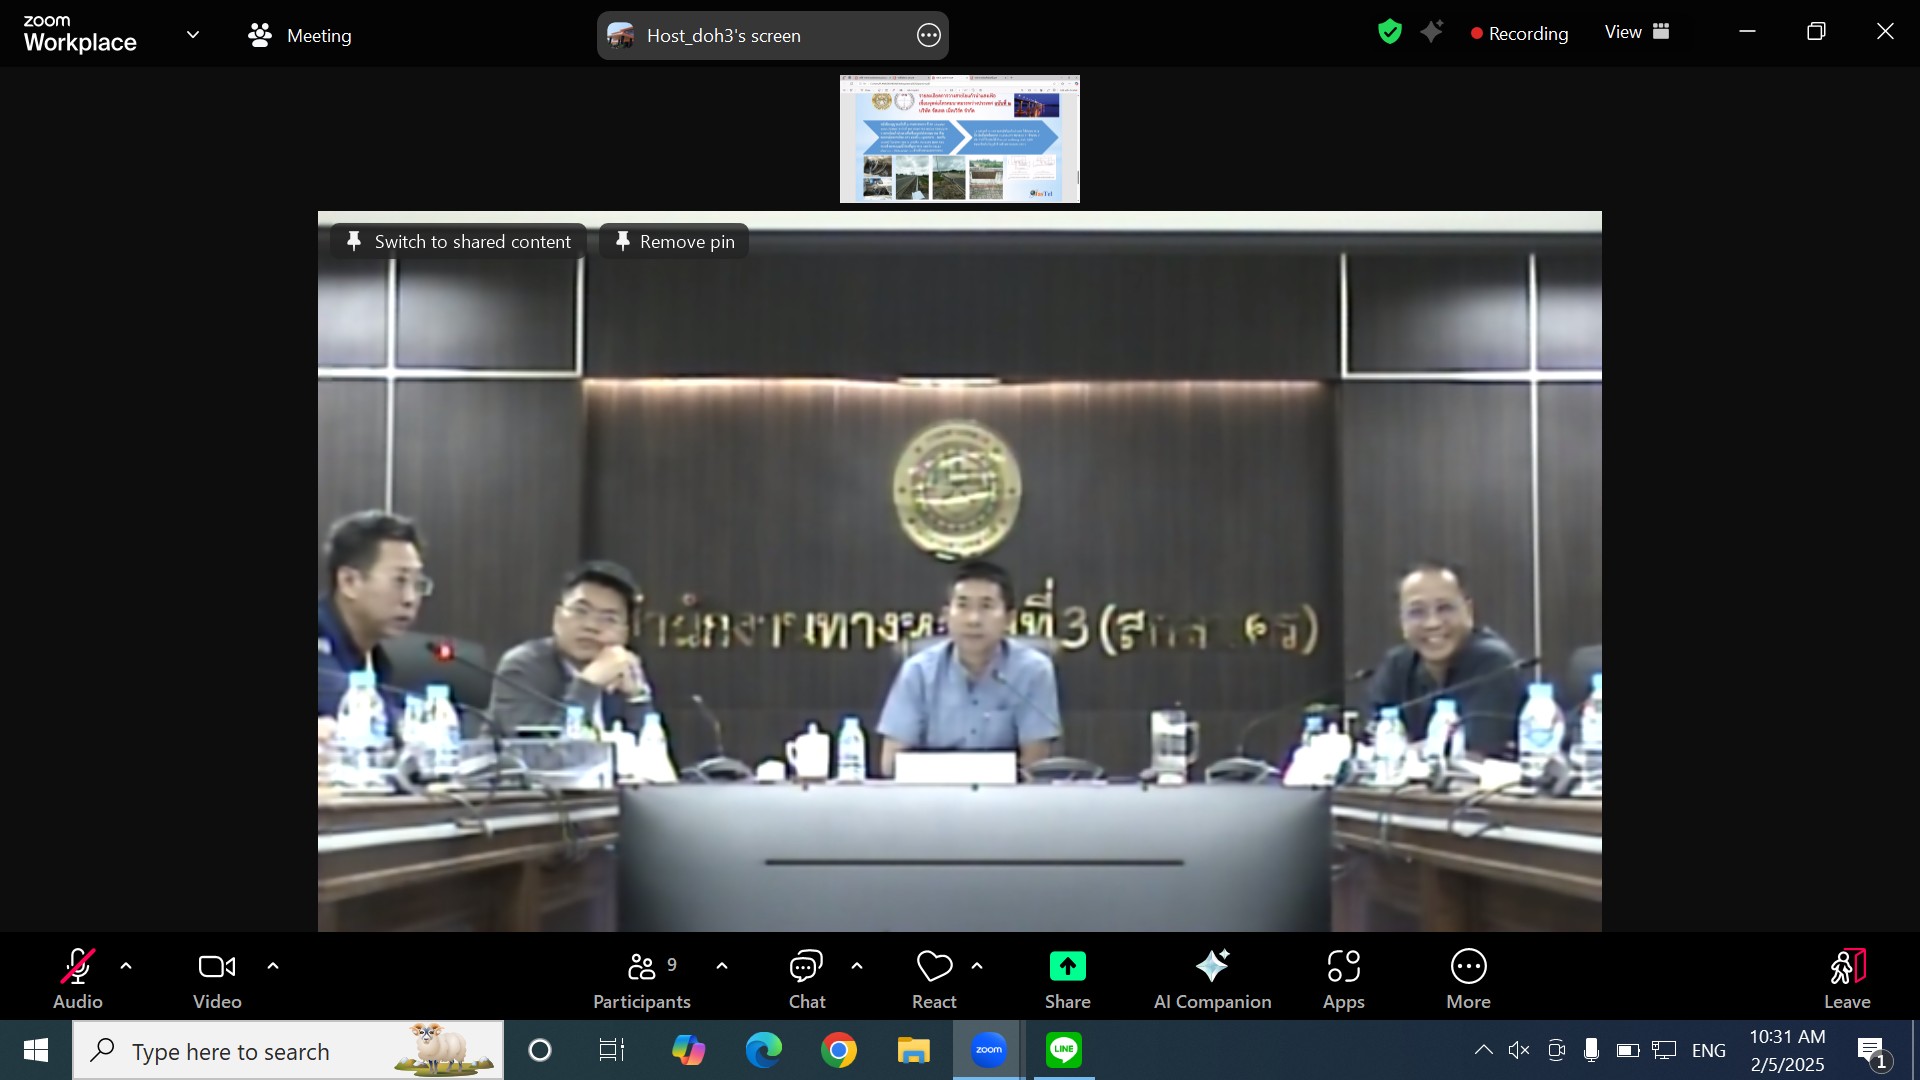Expand audio settings arrow next to Audio

click(126, 966)
